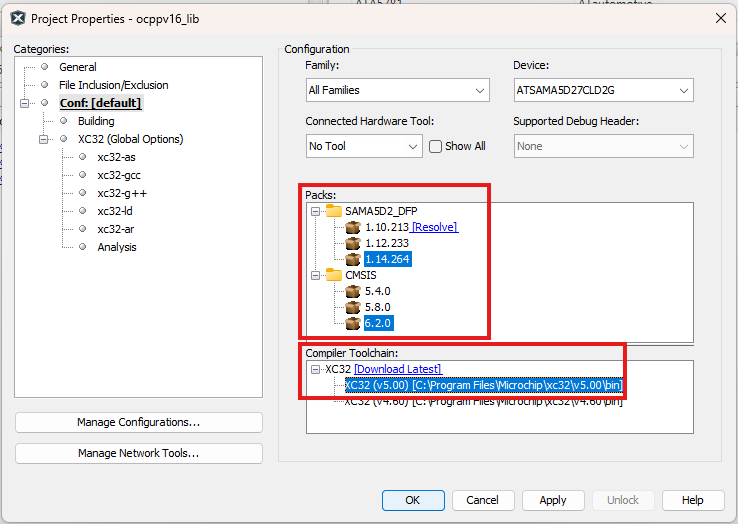
Task: Open the xc32-ar options
Action: [115, 229]
